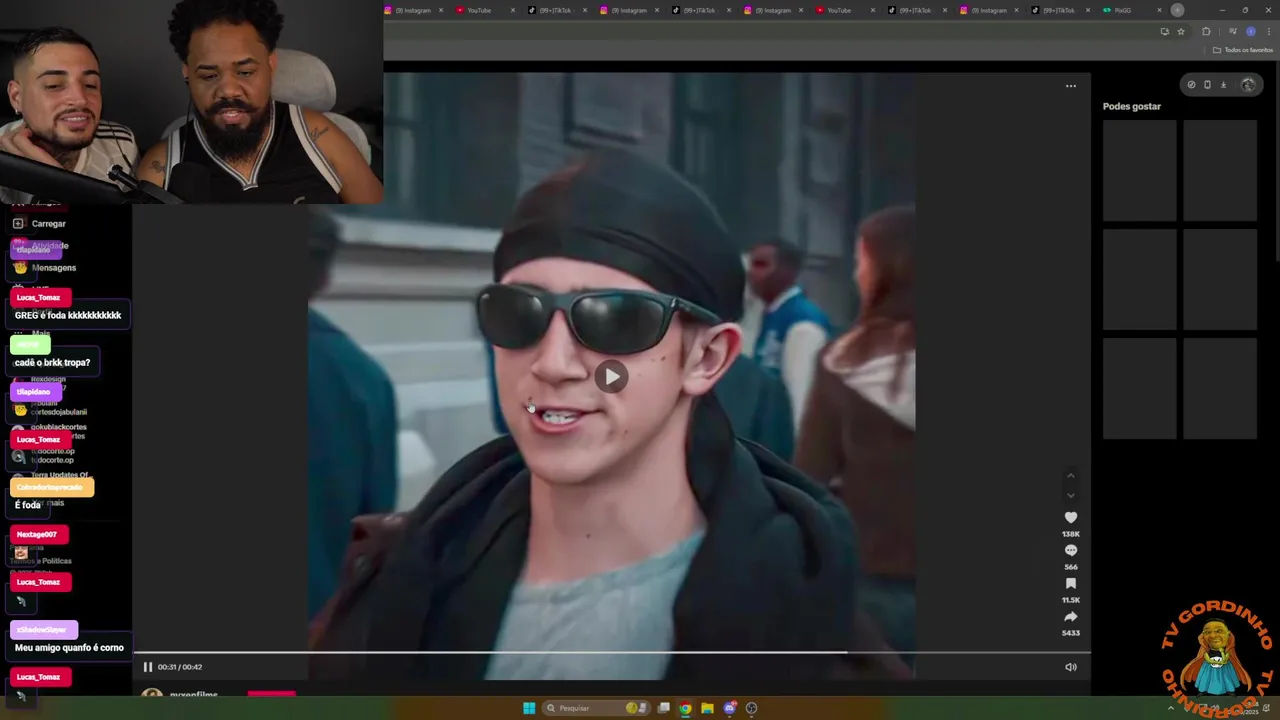Open the cortesdojabulanii followed account
The width and height of the screenshot is (1280, 720).
click(59, 412)
